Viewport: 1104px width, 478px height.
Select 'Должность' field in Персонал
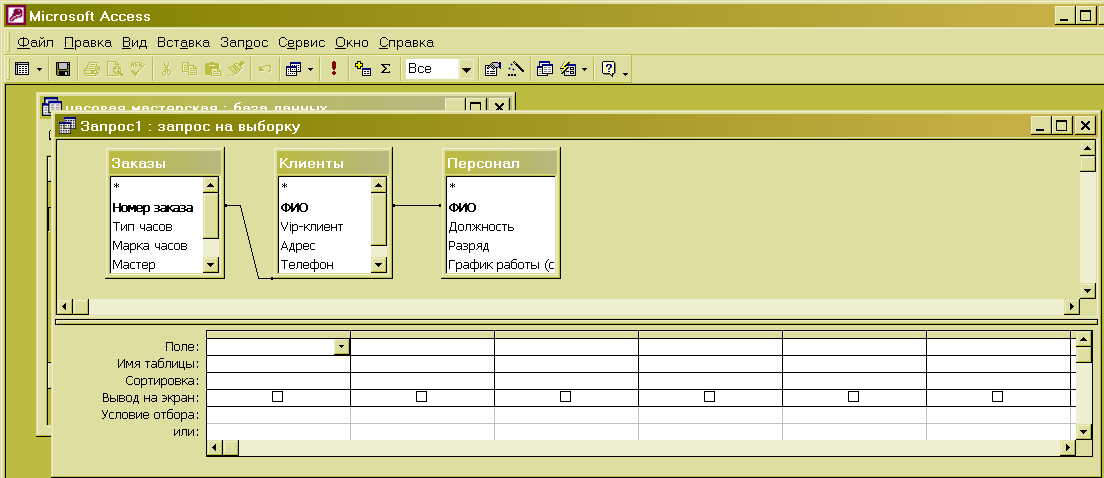(482, 227)
